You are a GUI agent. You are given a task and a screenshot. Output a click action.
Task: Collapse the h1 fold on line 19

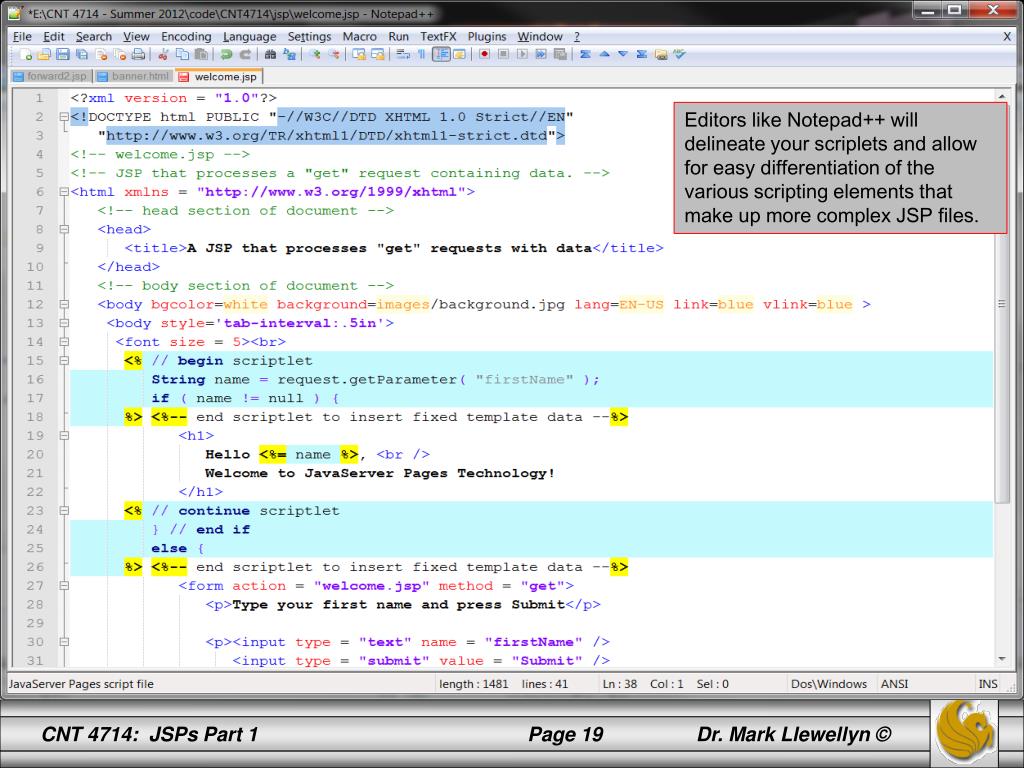click(x=64, y=436)
